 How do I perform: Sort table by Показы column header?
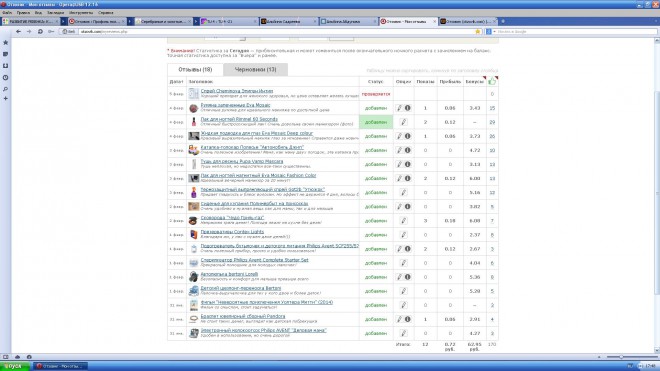point(425,81)
